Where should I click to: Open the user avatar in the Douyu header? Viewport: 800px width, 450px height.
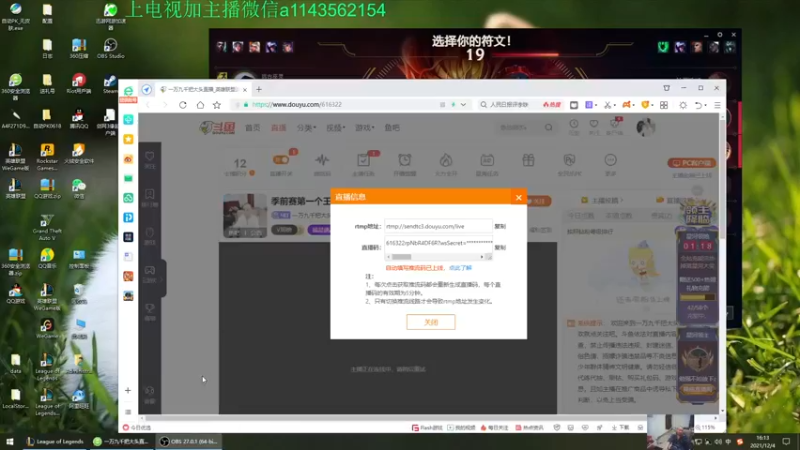[x=645, y=127]
